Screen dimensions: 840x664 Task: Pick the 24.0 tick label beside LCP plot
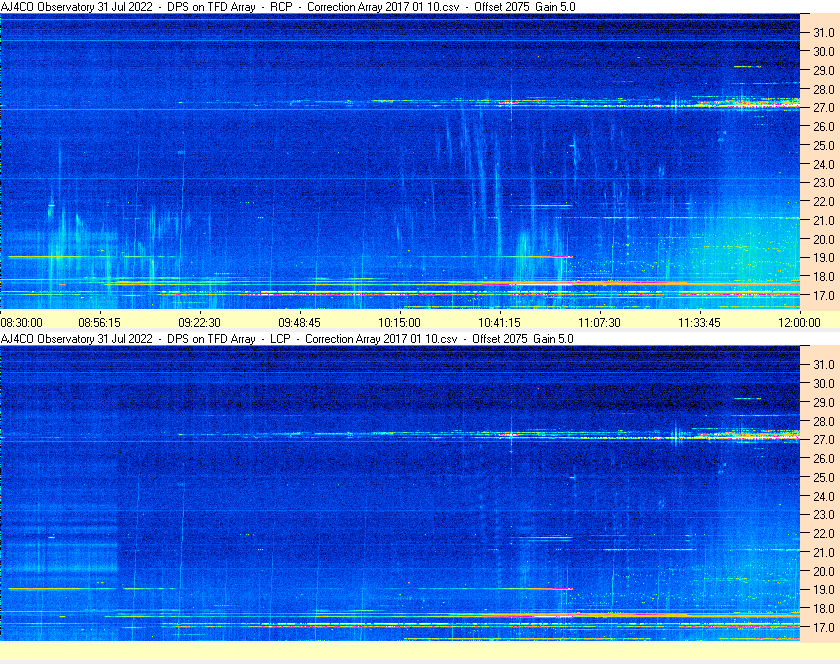tap(824, 496)
